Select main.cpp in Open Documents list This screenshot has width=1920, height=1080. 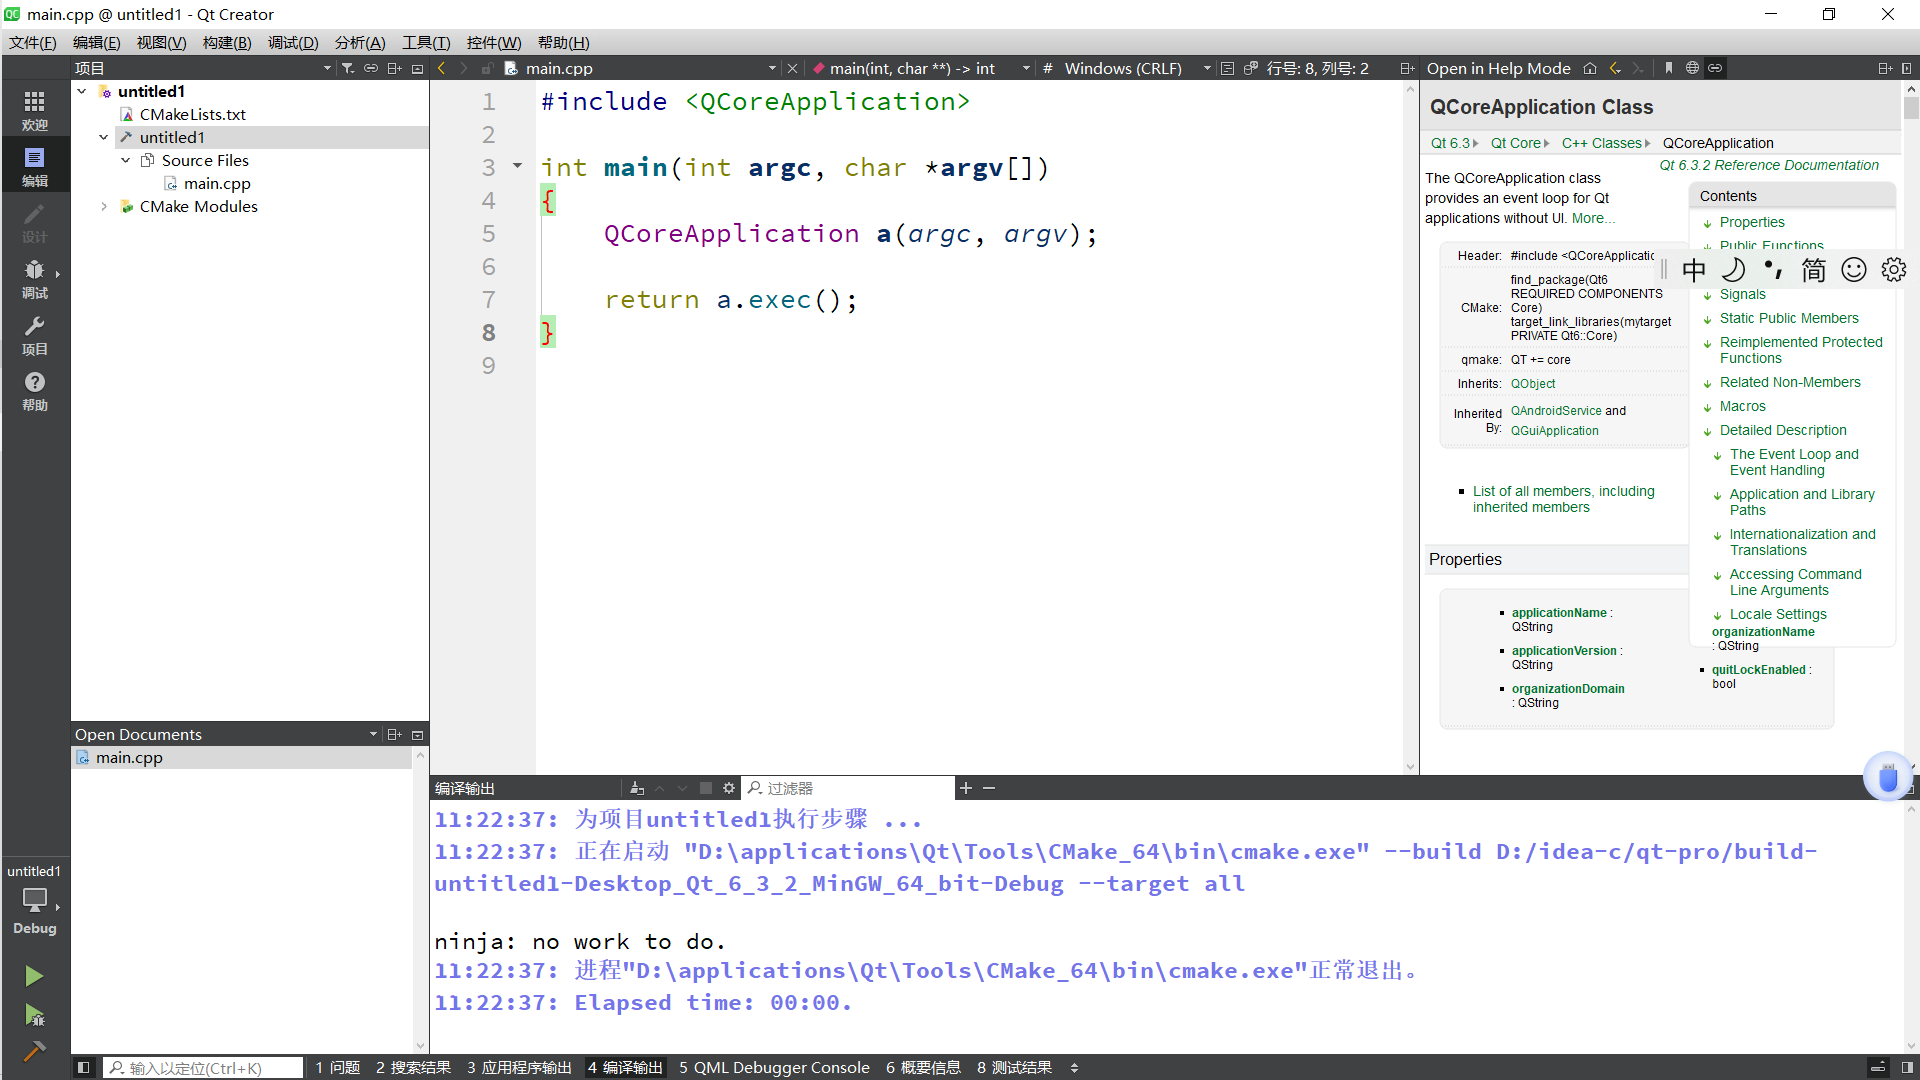coord(241,757)
